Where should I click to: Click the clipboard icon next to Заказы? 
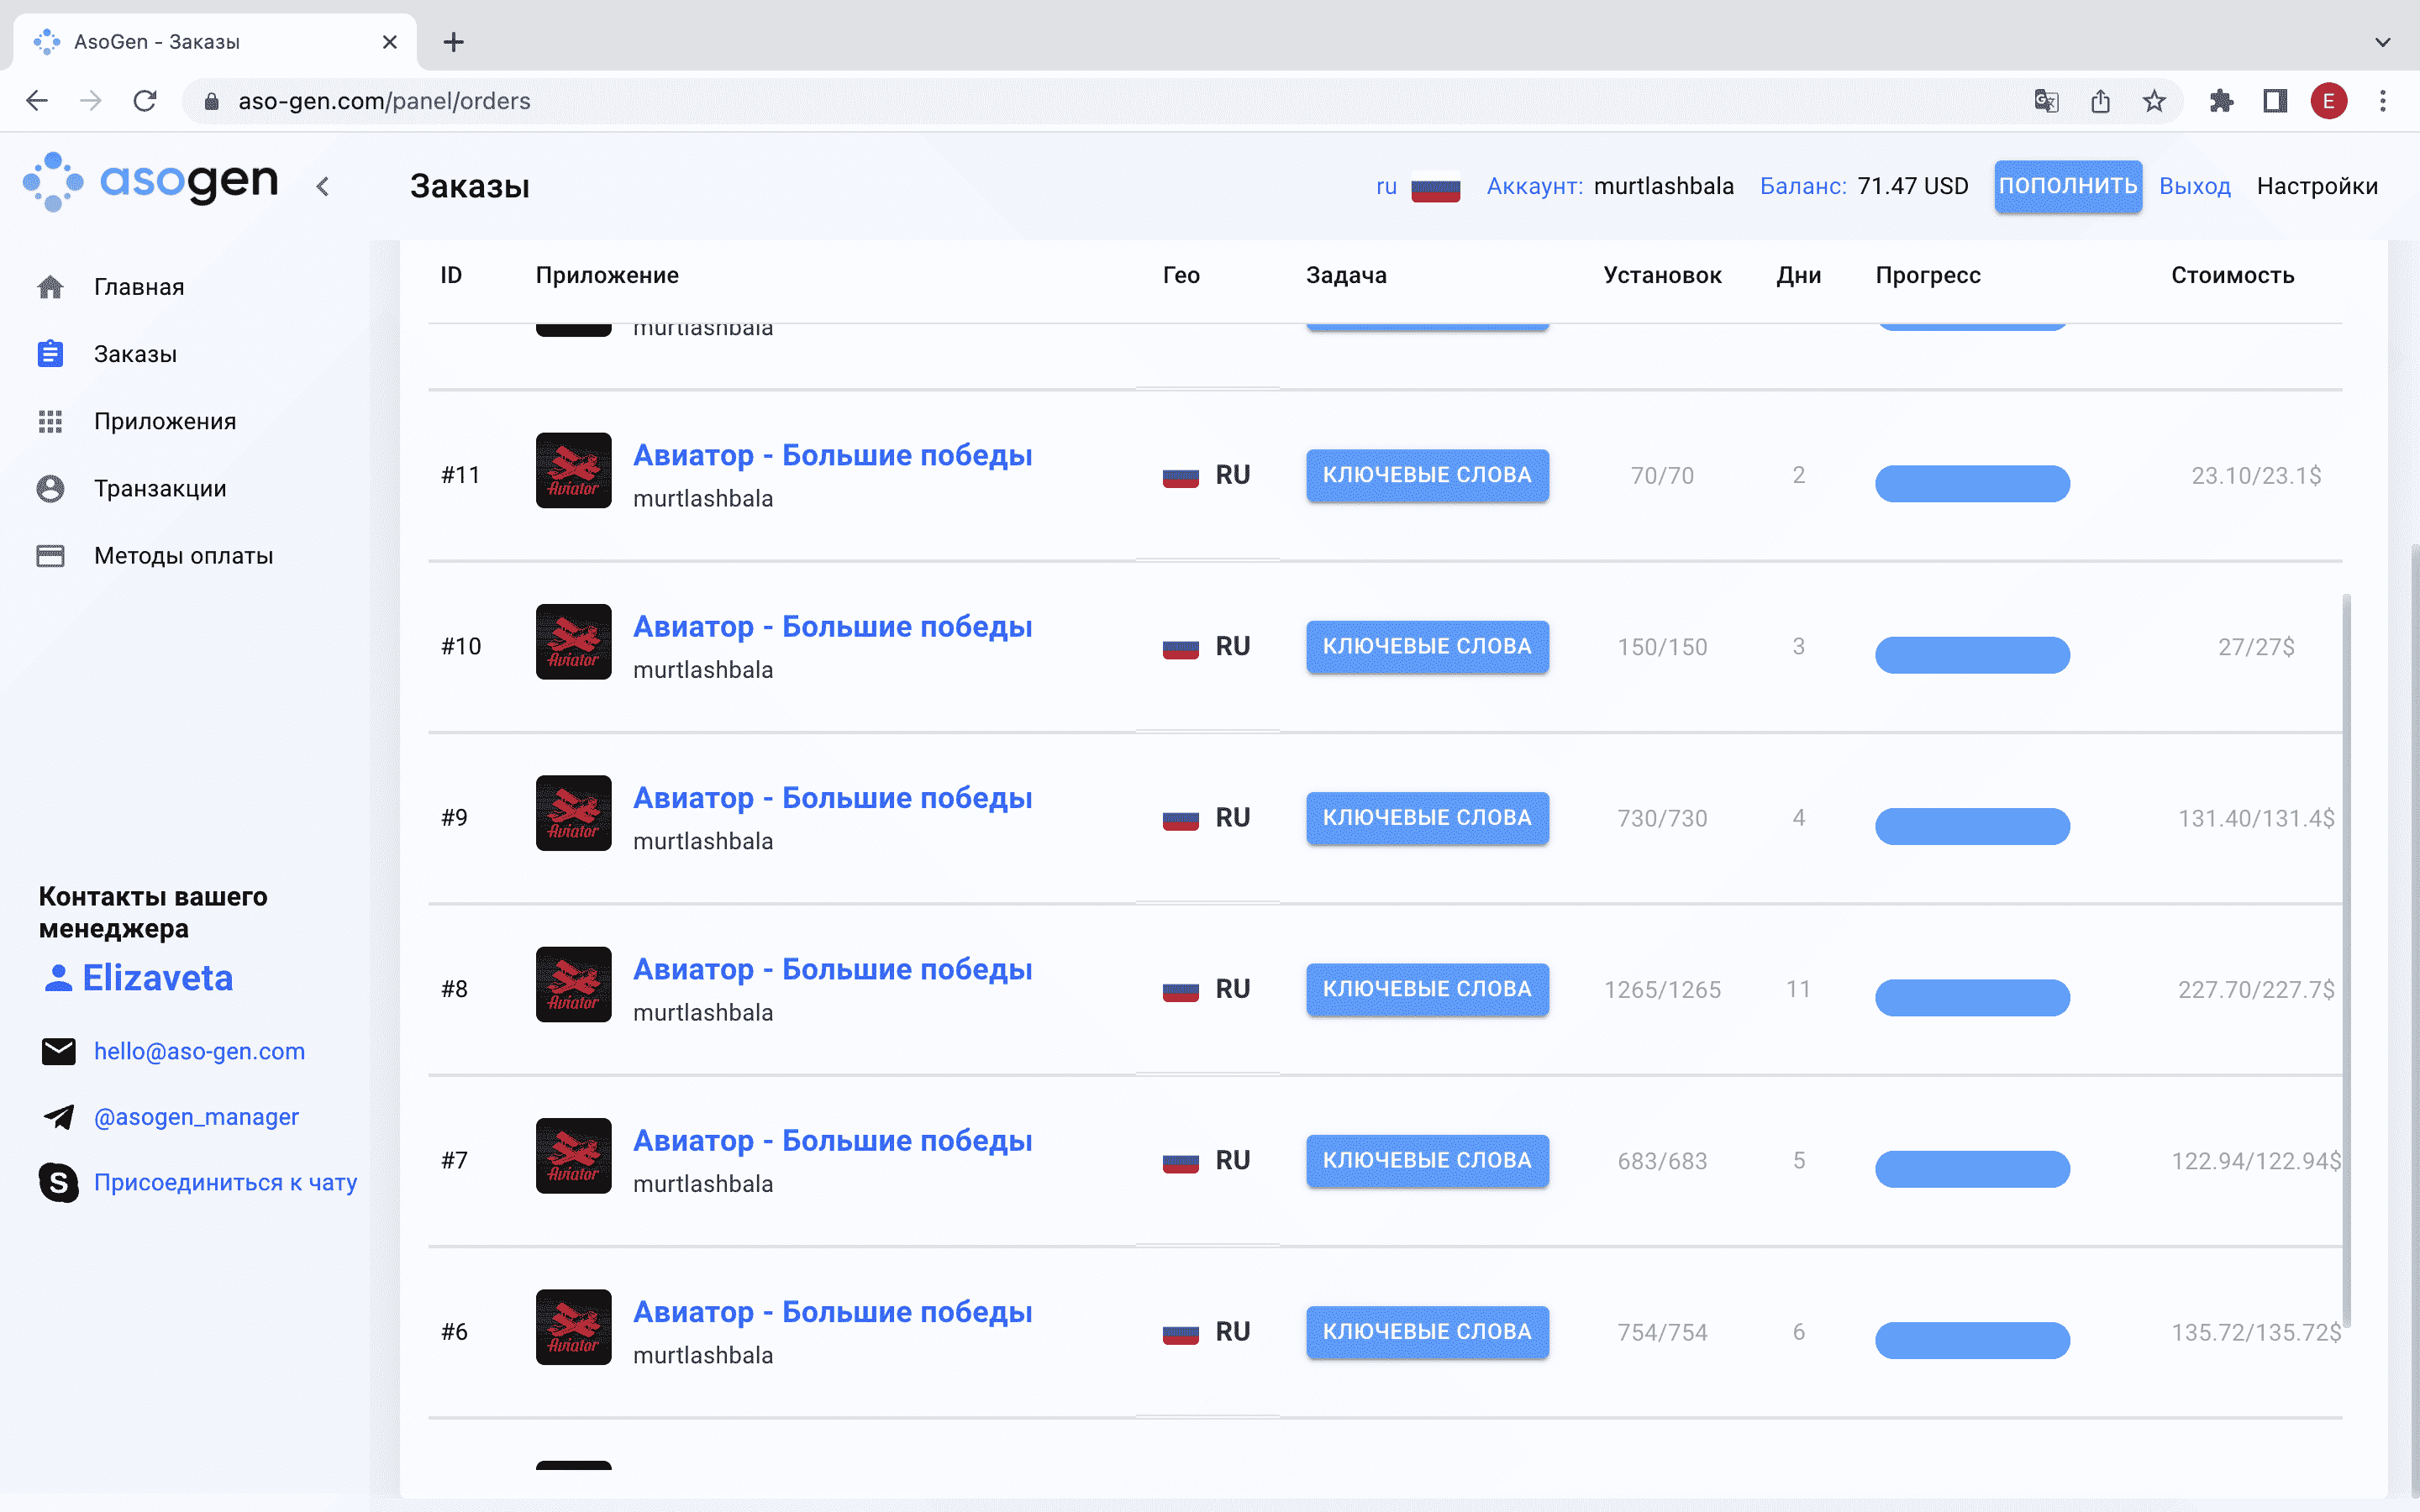pos(50,354)
